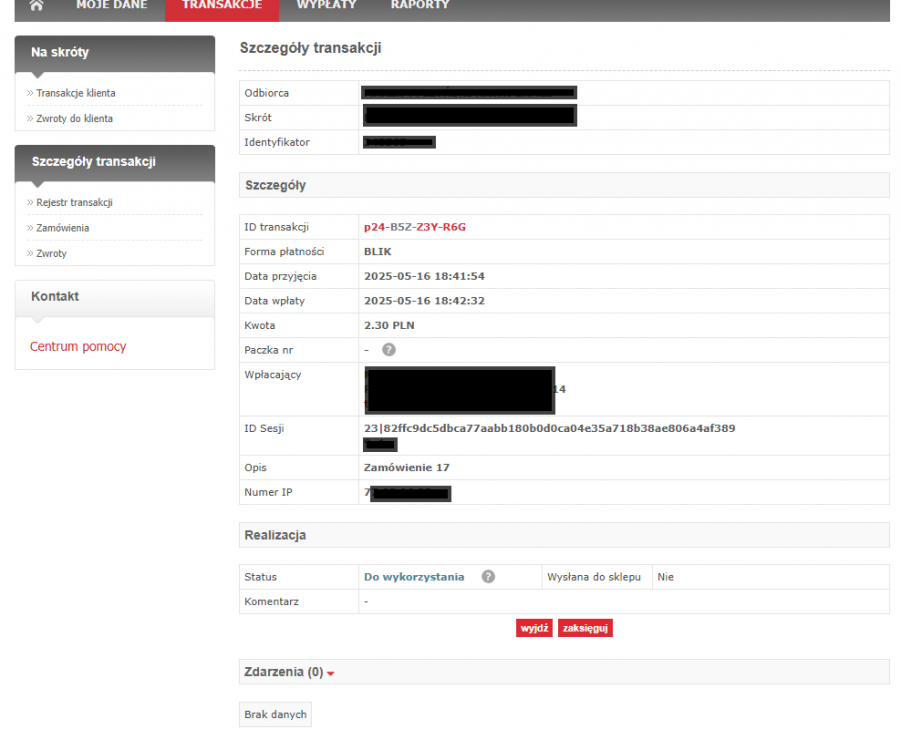
Task: Click the Odbiorca row label
Action: [267, 93]
